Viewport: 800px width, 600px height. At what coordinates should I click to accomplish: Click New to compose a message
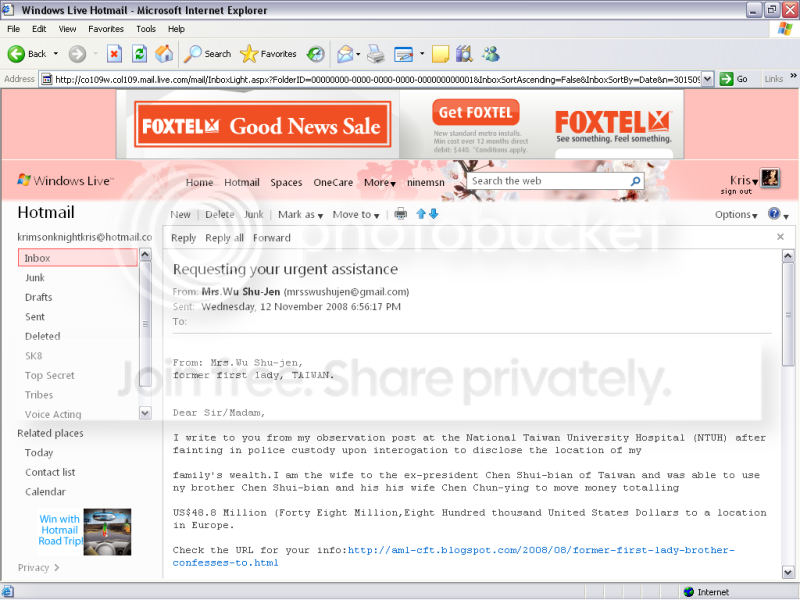tap(181, 215)
